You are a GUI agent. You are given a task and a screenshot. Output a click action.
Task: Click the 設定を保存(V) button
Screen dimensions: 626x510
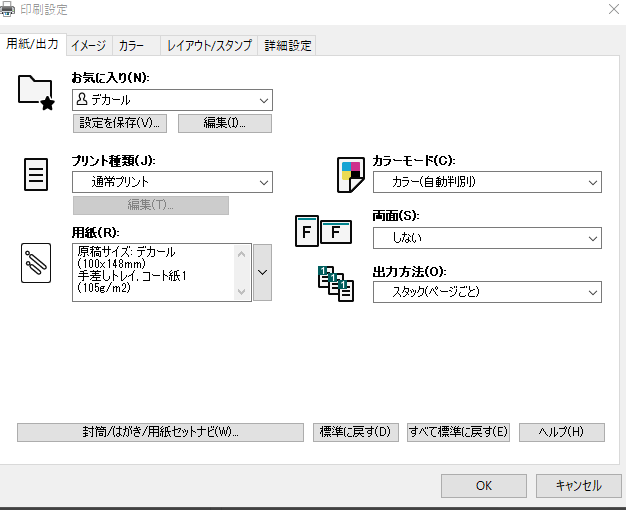point(120,123)
